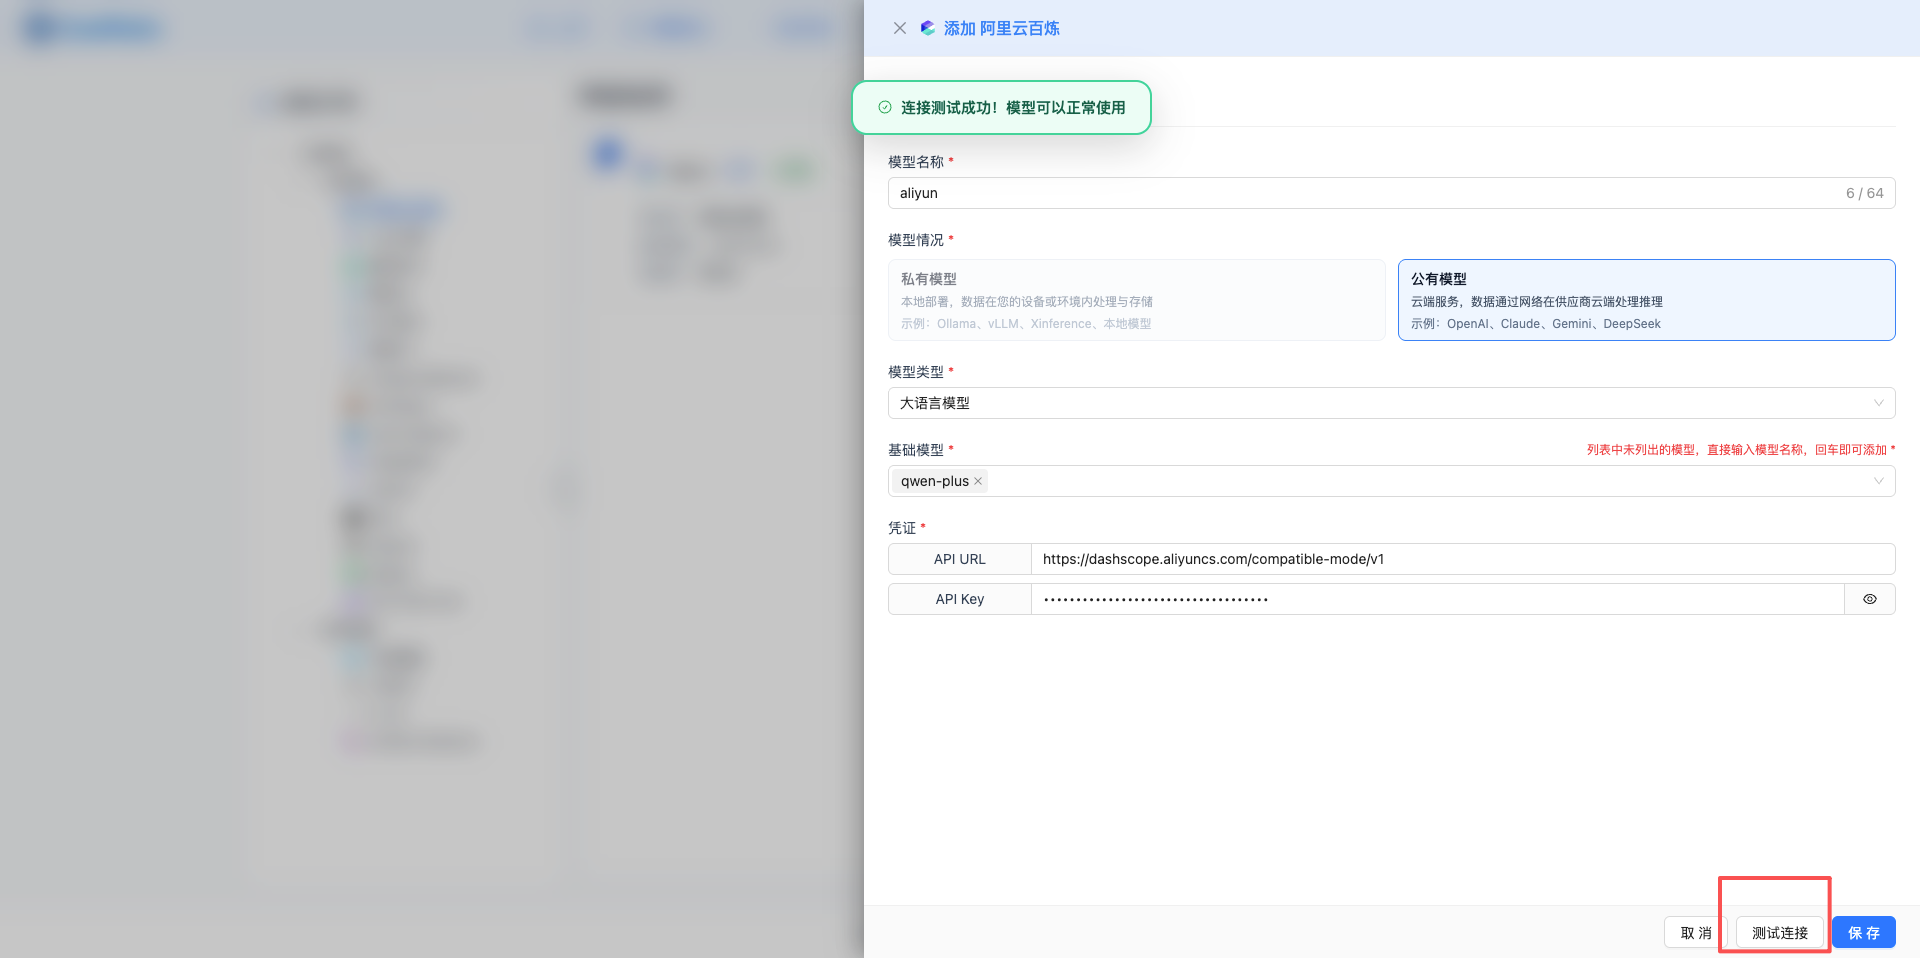Select the 公有模型 option card
1920x958 pixels.
[x=1645, y=300]
